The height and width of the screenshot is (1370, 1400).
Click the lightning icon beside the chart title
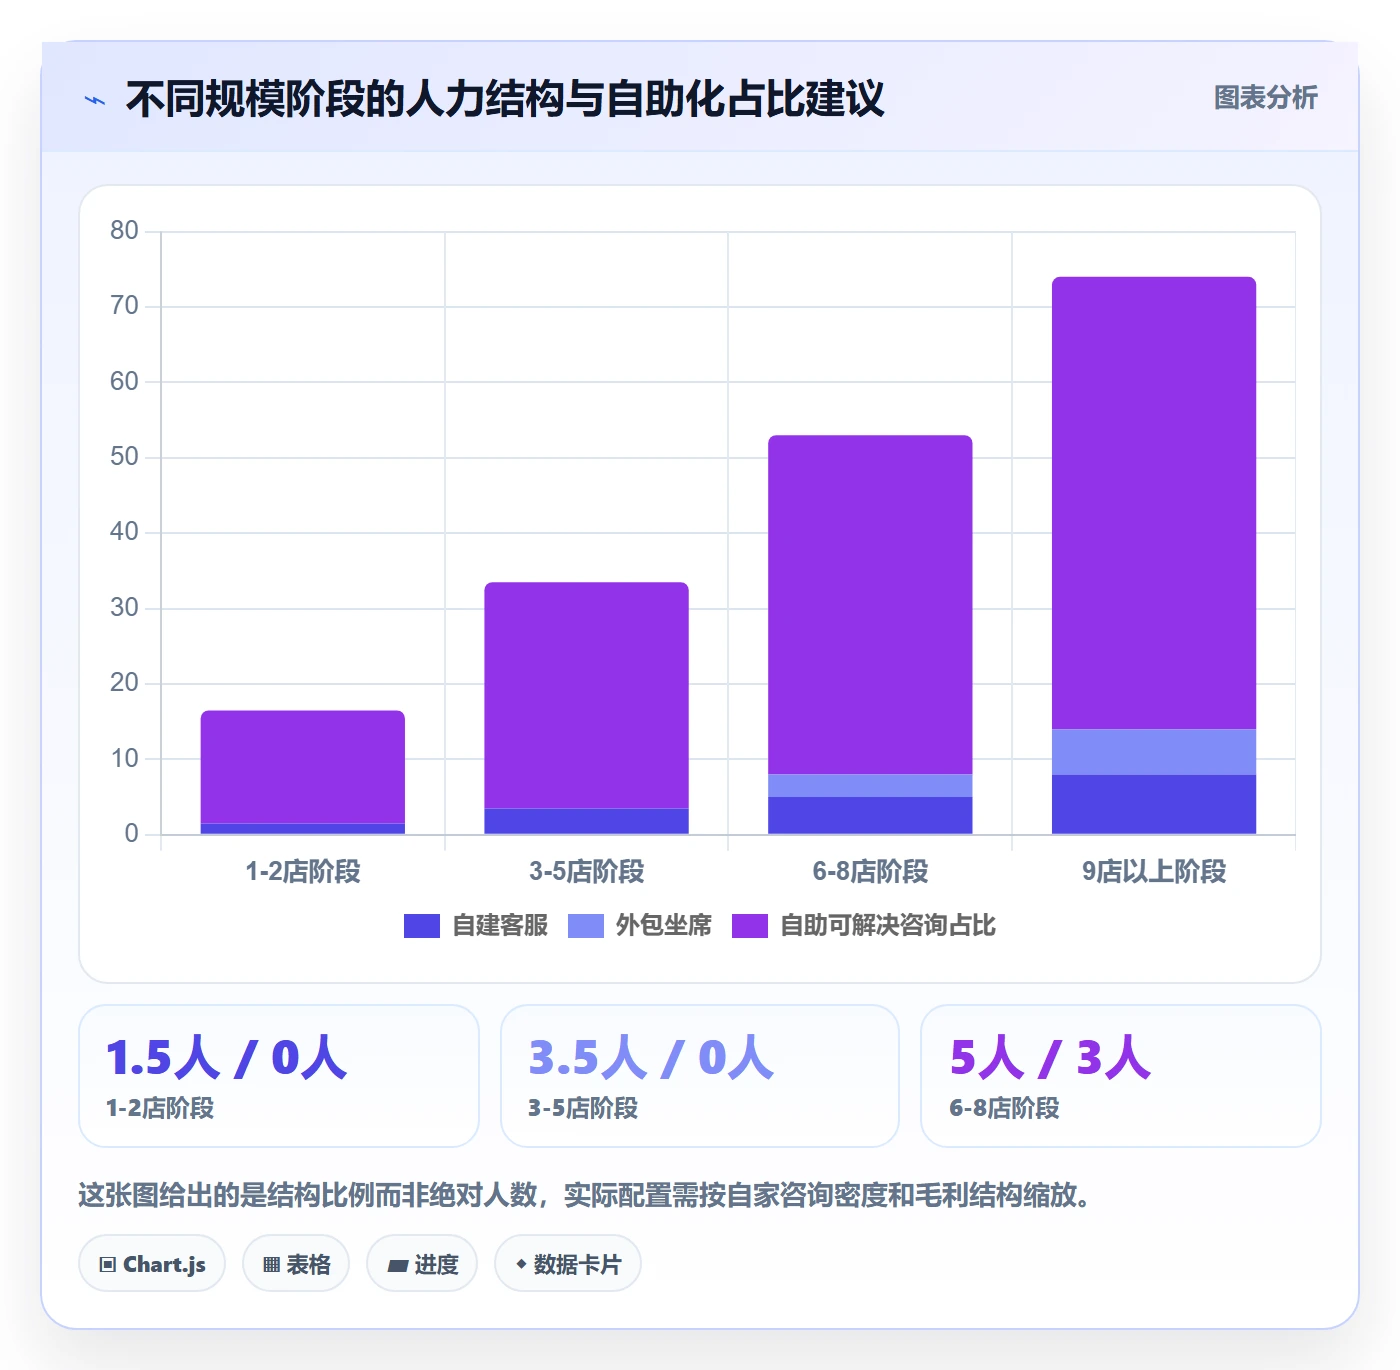tap(95, 100)
